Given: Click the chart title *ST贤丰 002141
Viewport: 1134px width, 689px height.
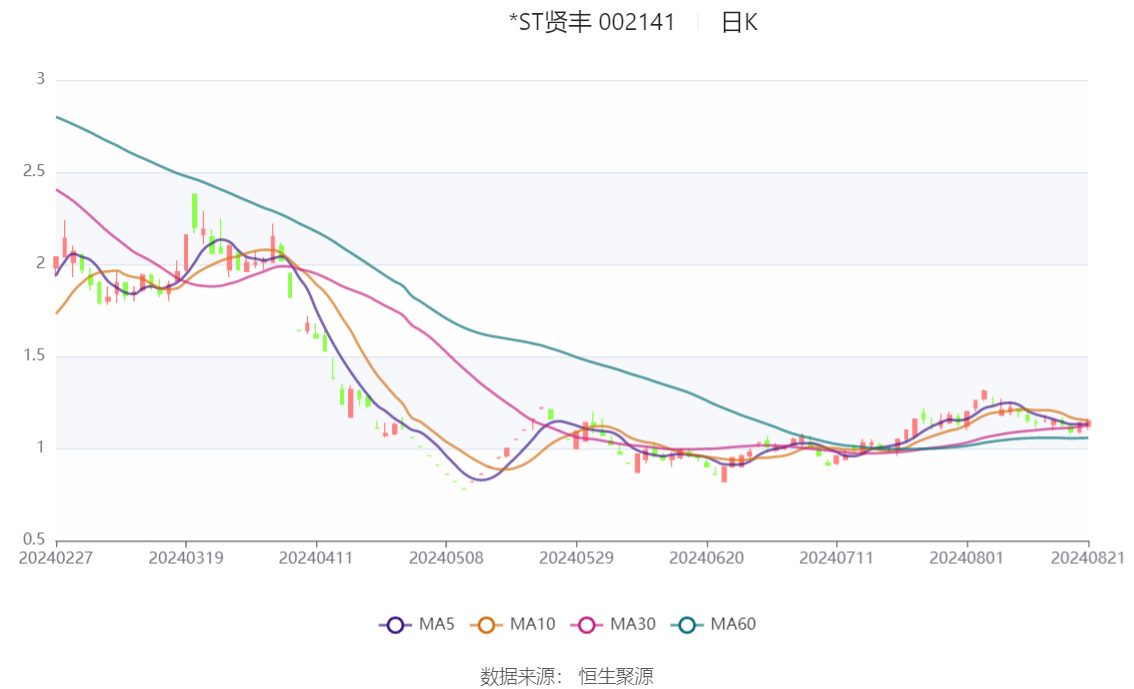Looking at the screenshot, I should click(592, 22).
